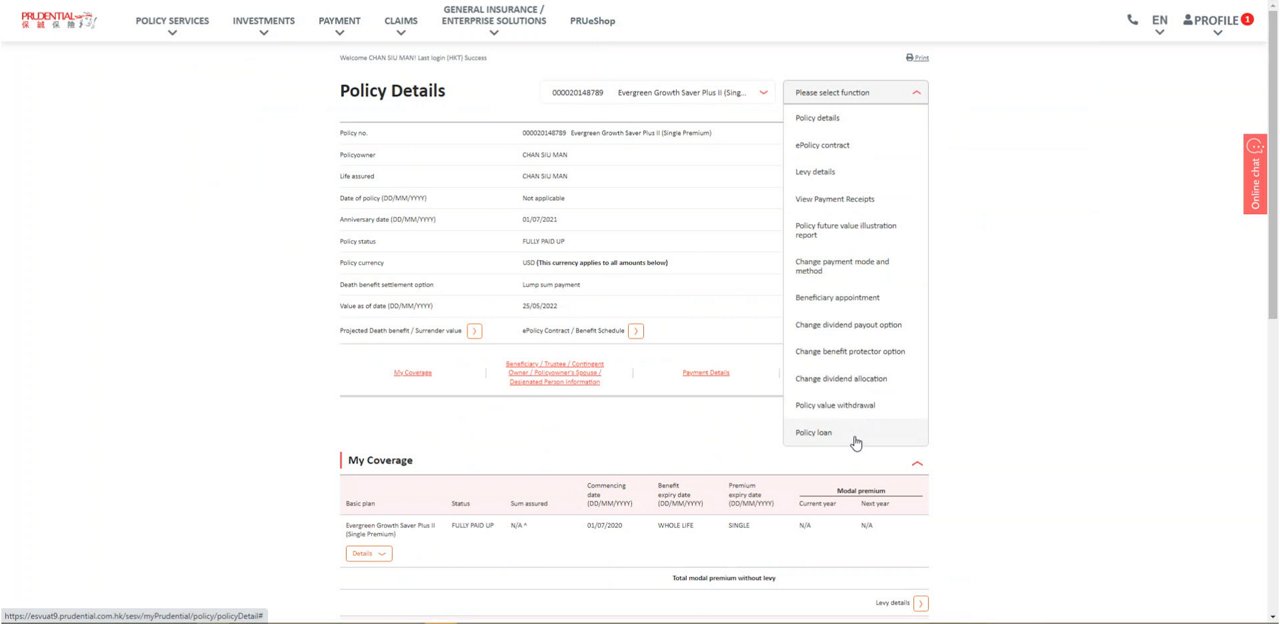The height and width of the screenshot is (624, 1280).
Task: Open Projected Death benefit arrow button
Action: click(x=474, y=331)
